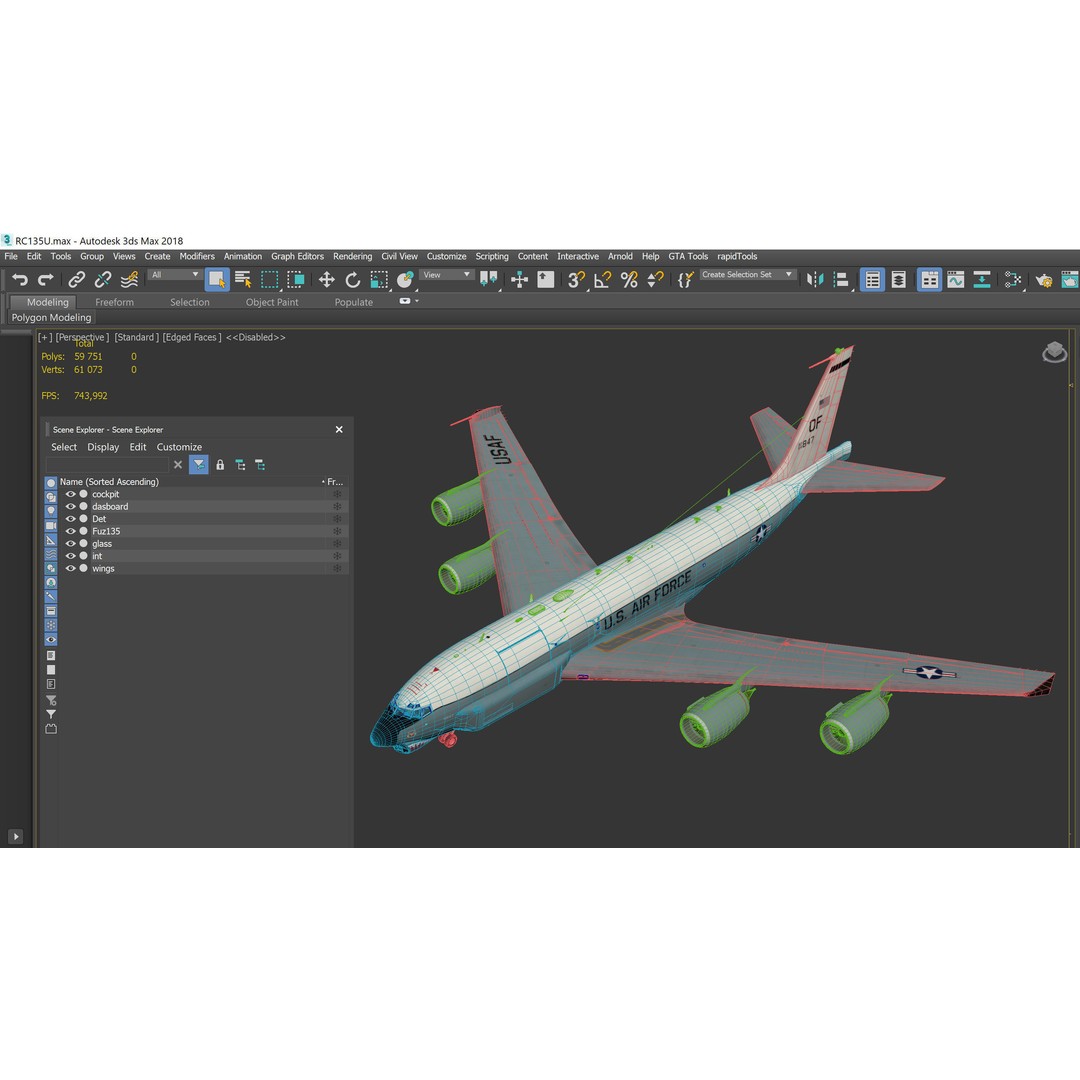The image size is (1080, 1080).
Task: Expand the Polygon Modeling panel
Action: click(x=52, y=318)
